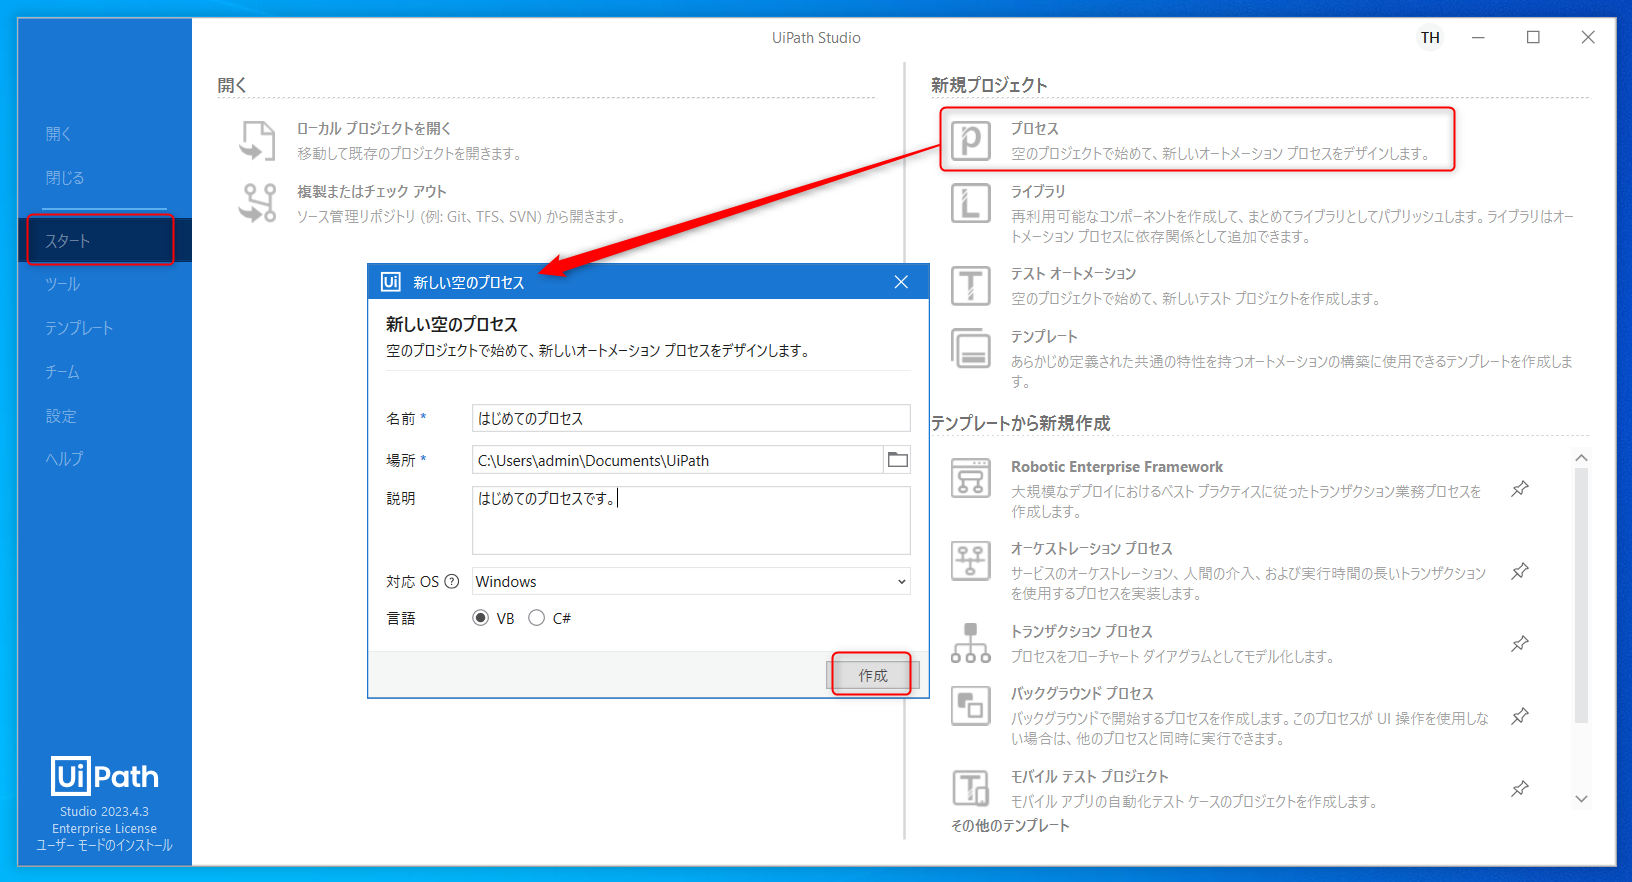The height and width of the screenshot is (882, 1632).
Task: Click the ライブラリ (Library) project icon
Action: [970, 203]
